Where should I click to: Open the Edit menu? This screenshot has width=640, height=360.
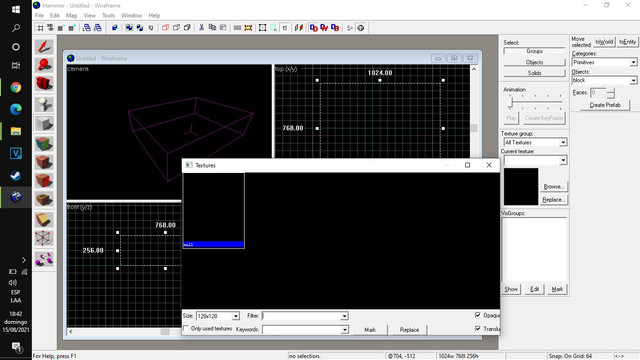pyautogui.click(x=55, y=16)
